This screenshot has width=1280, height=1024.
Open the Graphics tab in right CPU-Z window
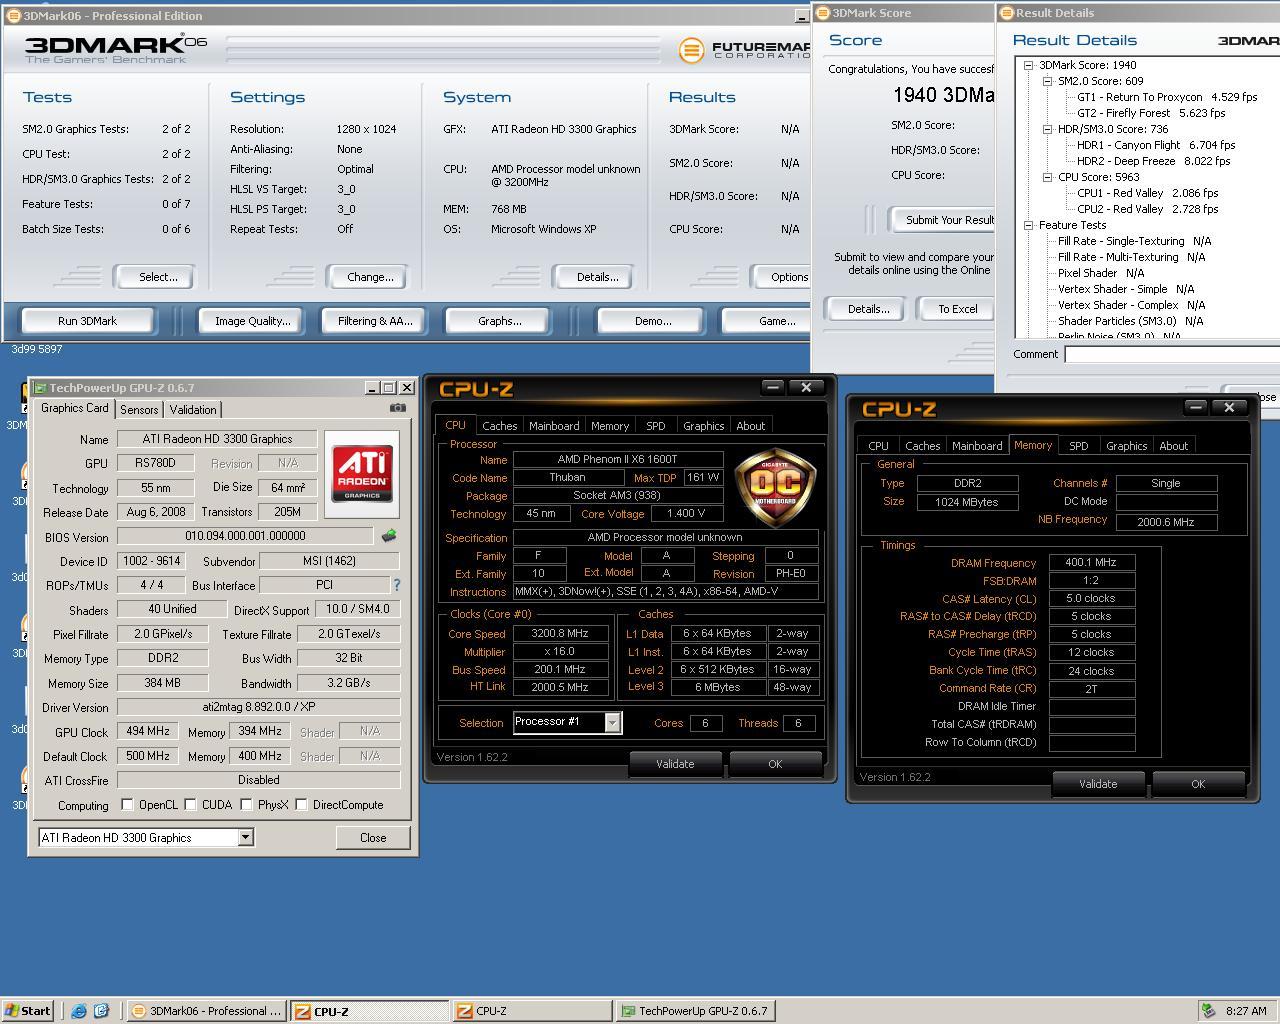point(1126,446)
